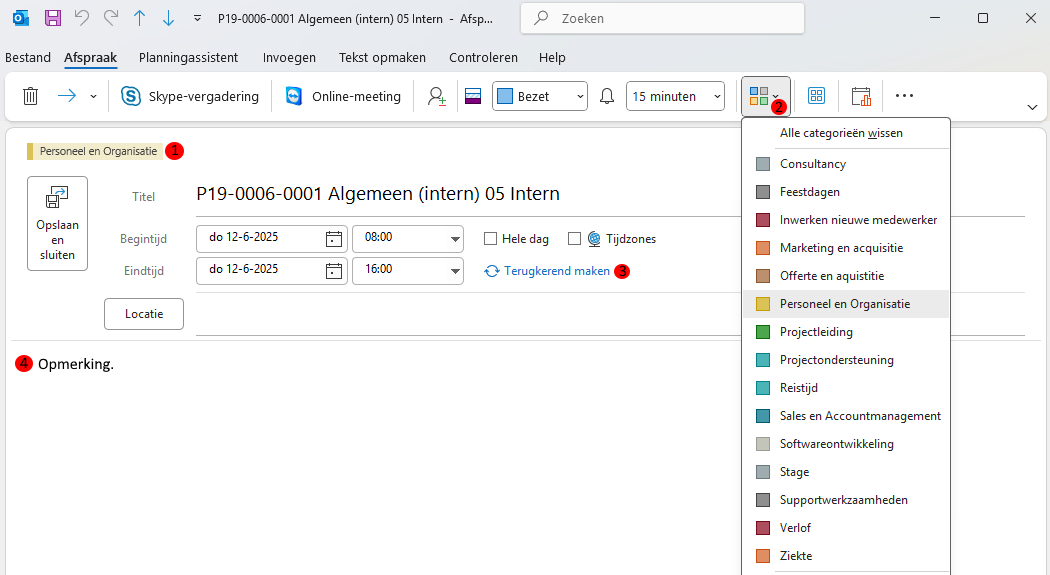Screen dimensions: 1050x575
Task: Choose the Supportwerkzaamheden category
Action: point(846,501)
